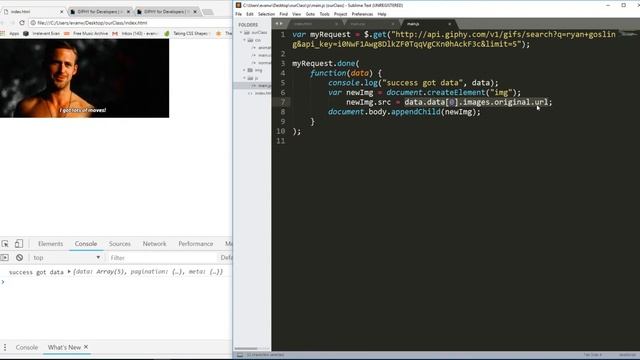Toggle the device toolbar icon in DevTools

[19, 244]
